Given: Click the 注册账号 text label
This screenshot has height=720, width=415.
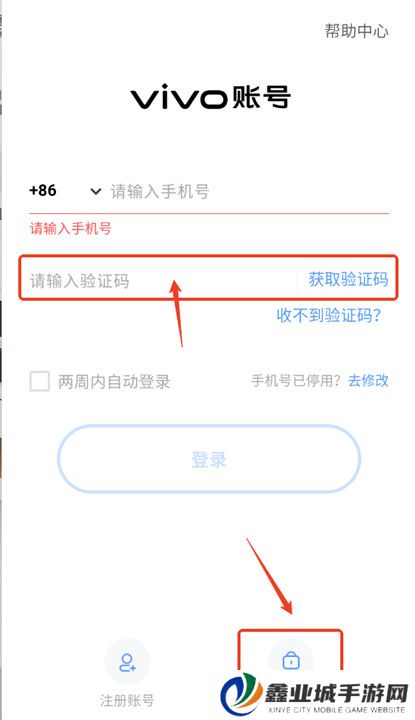Looking at the screenshot, I should pos(127,700).
